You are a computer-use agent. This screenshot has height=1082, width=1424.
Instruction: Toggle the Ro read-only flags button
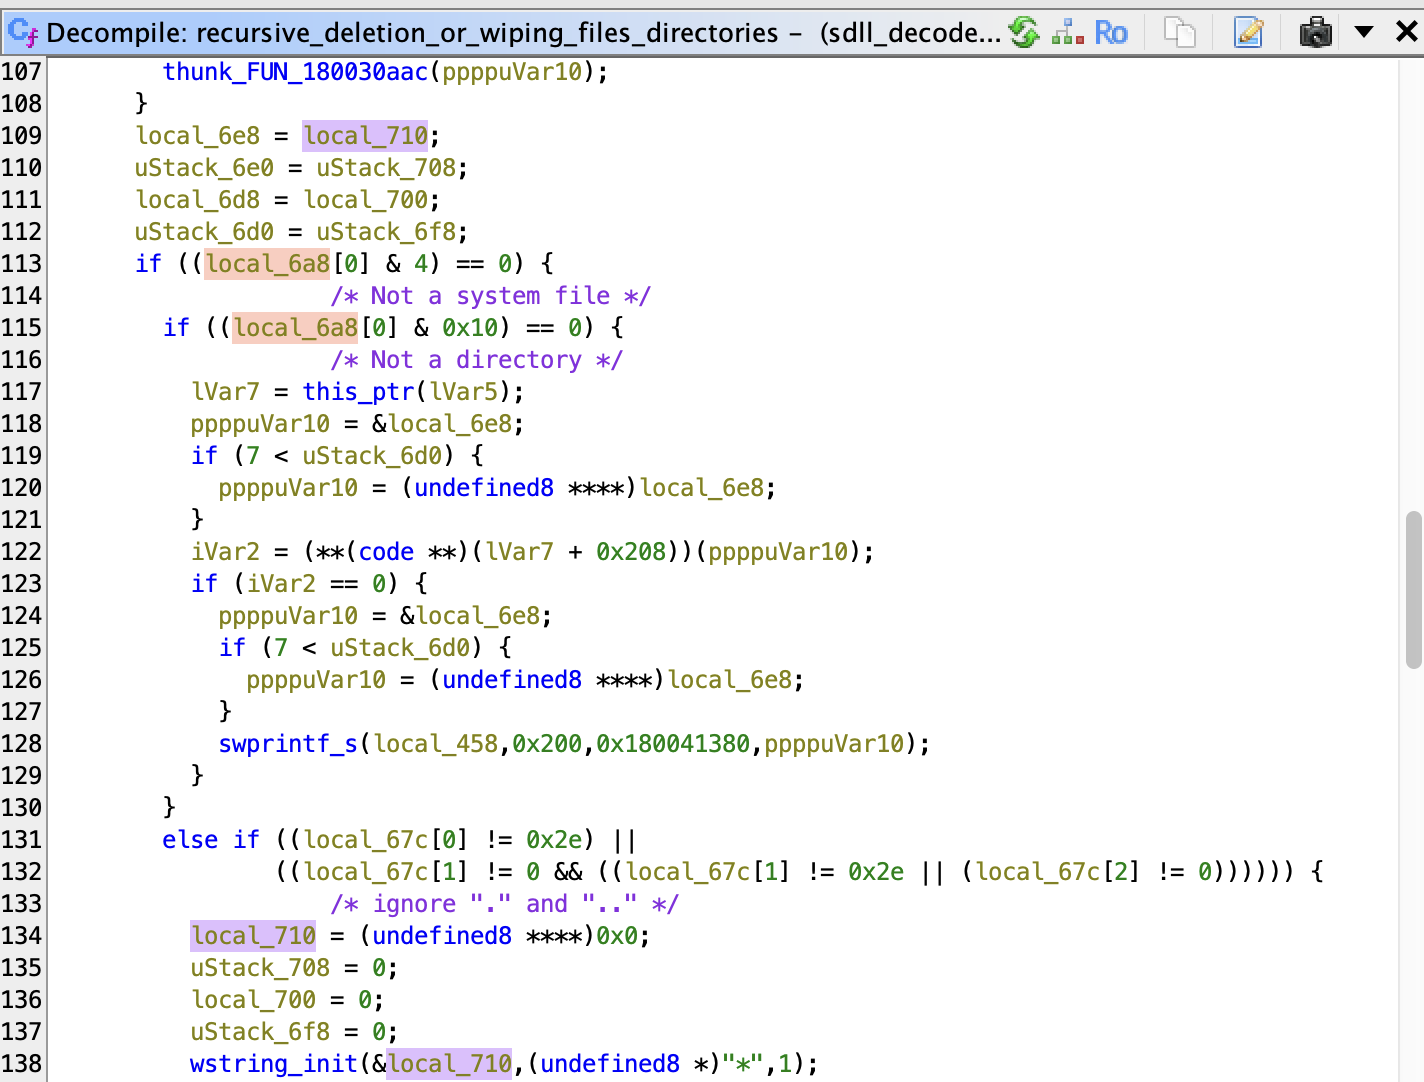coord(1111,33)
